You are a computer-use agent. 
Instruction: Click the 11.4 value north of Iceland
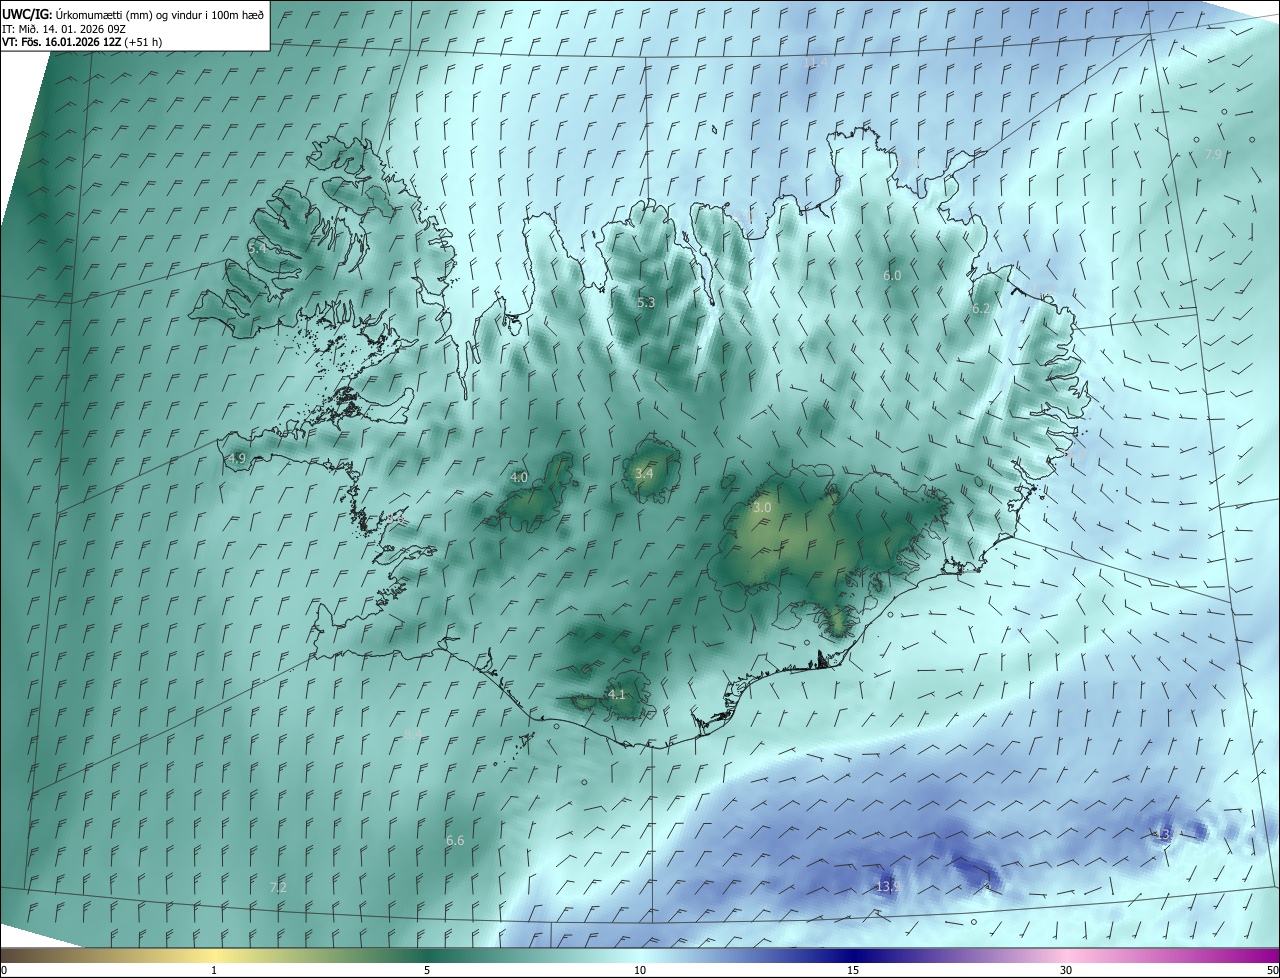pos(816,62)
